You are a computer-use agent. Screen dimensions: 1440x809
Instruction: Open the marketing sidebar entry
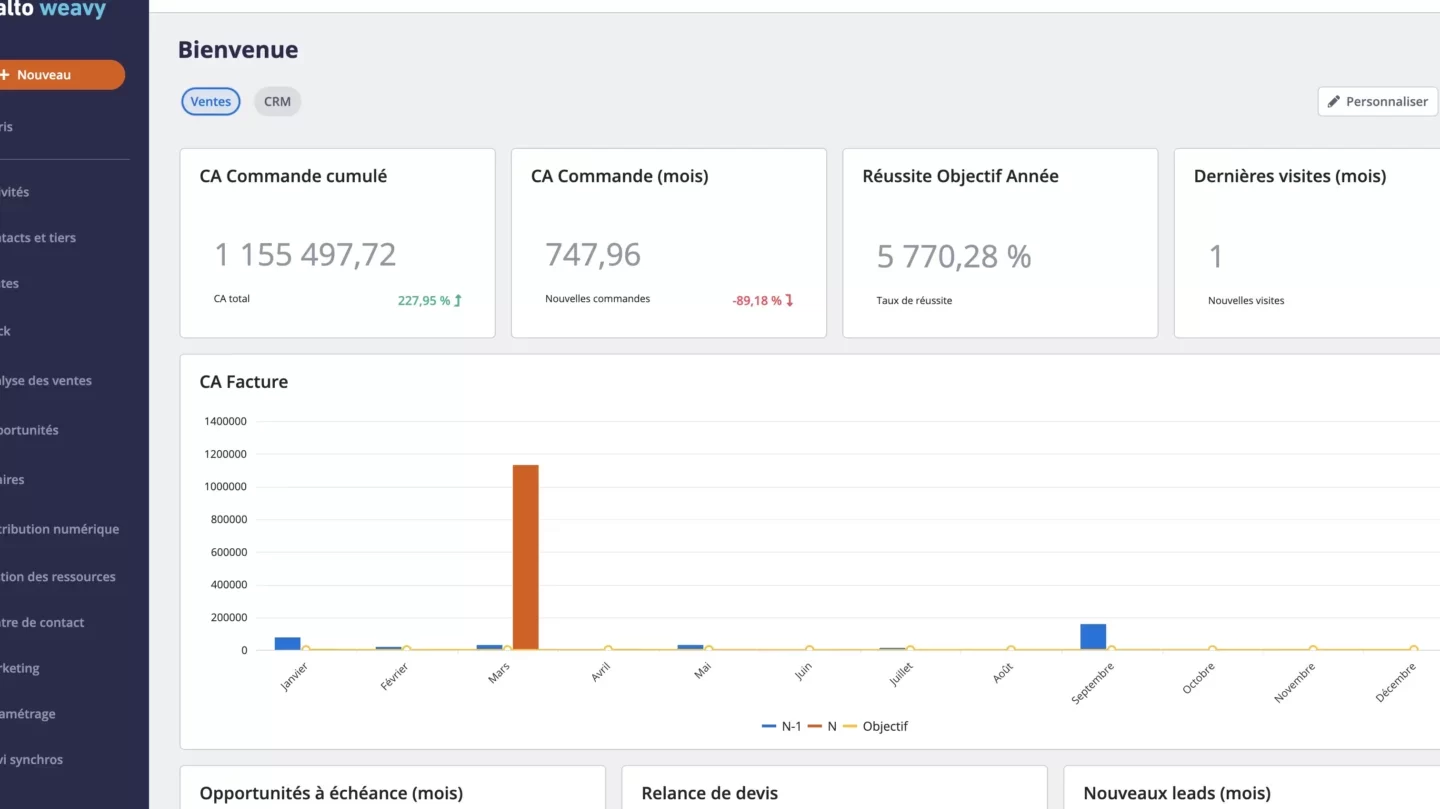[20, 668]
